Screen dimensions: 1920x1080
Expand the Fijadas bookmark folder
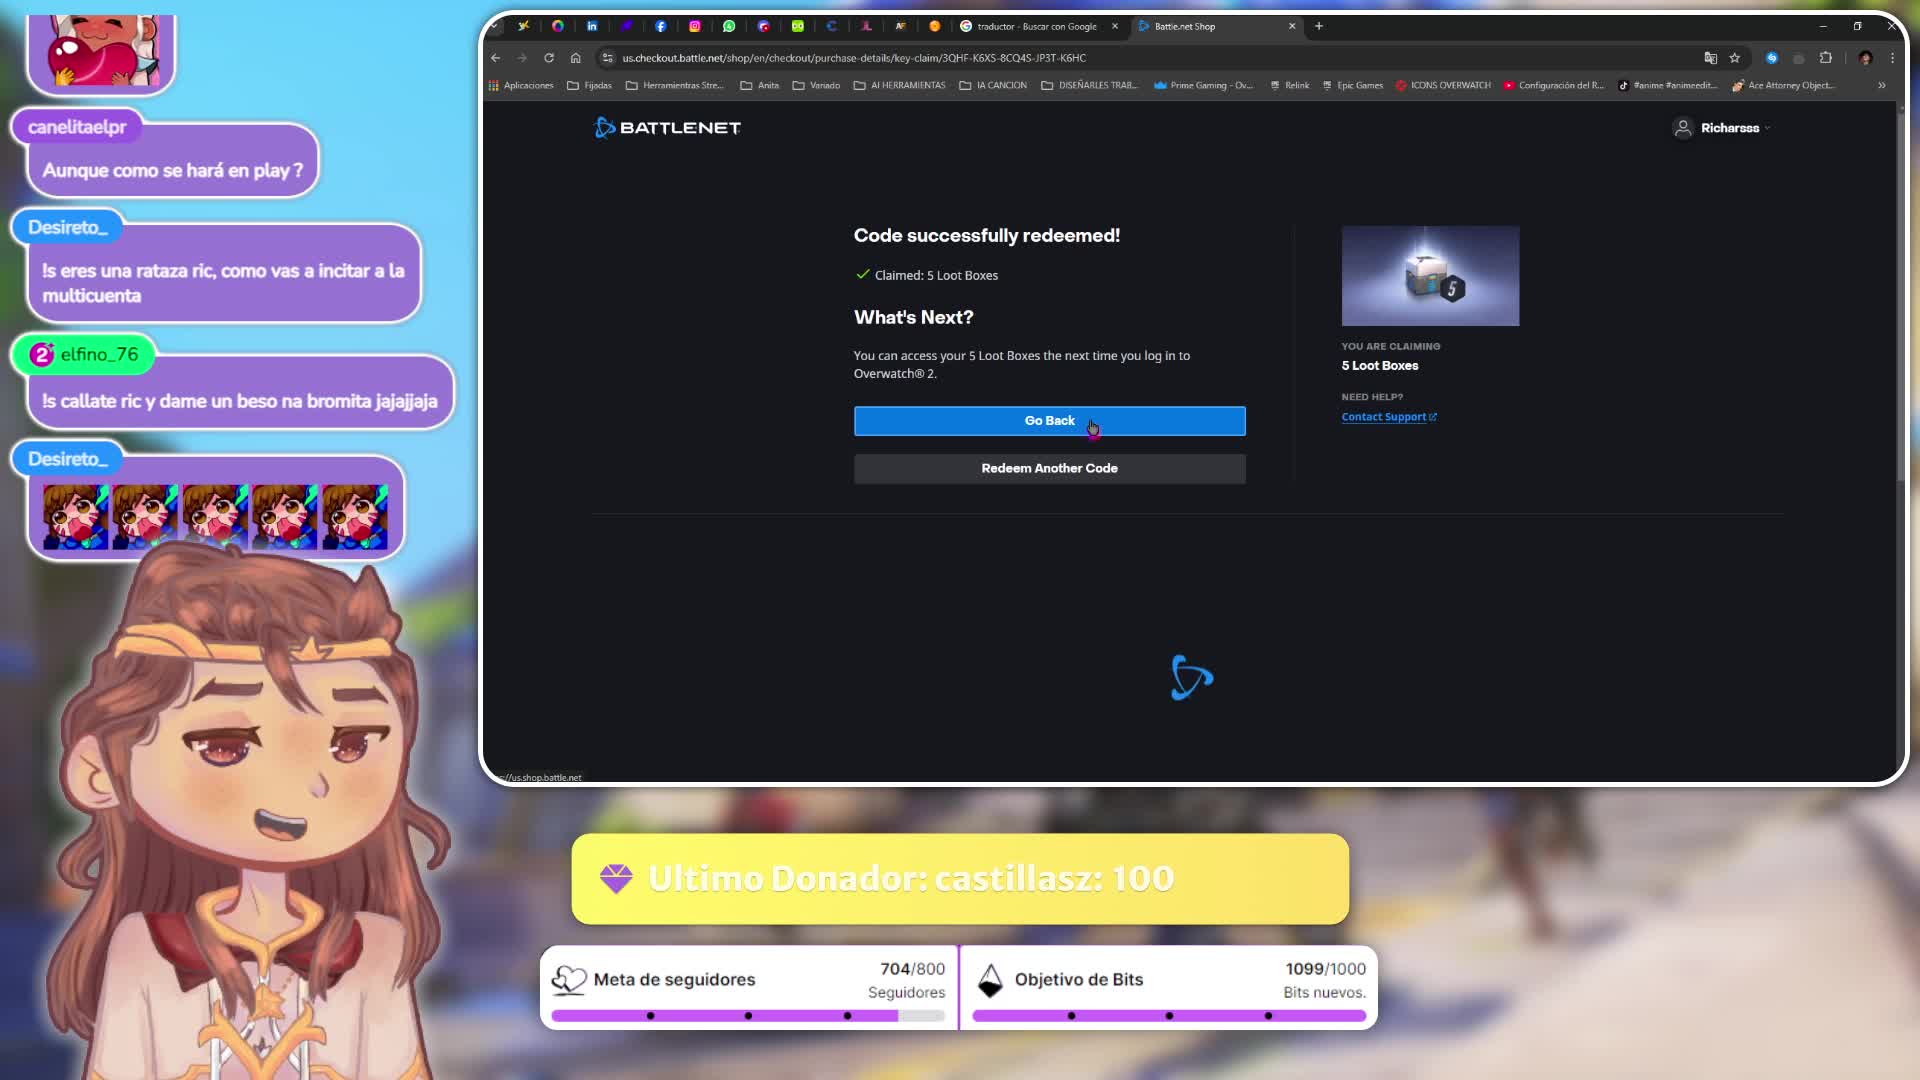[x=589, y=85]
